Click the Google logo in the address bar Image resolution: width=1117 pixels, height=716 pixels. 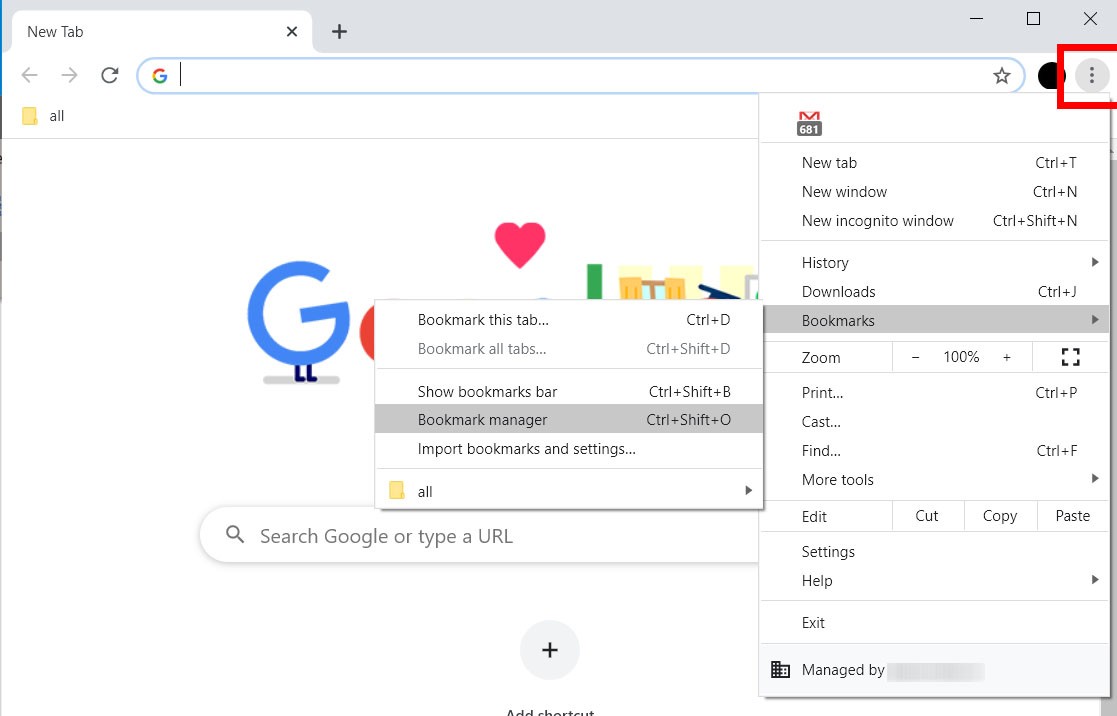160,74
